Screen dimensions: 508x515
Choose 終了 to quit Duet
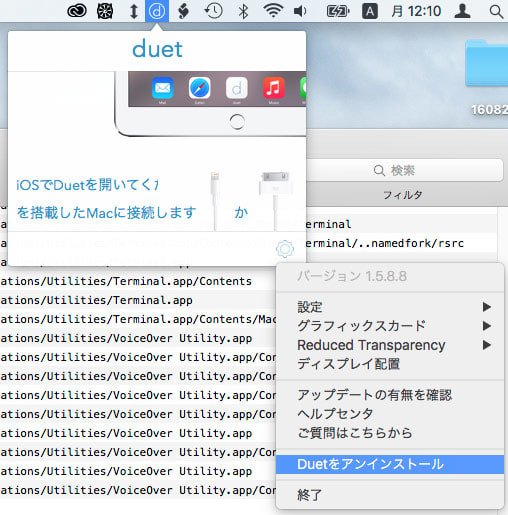[390, 495]
